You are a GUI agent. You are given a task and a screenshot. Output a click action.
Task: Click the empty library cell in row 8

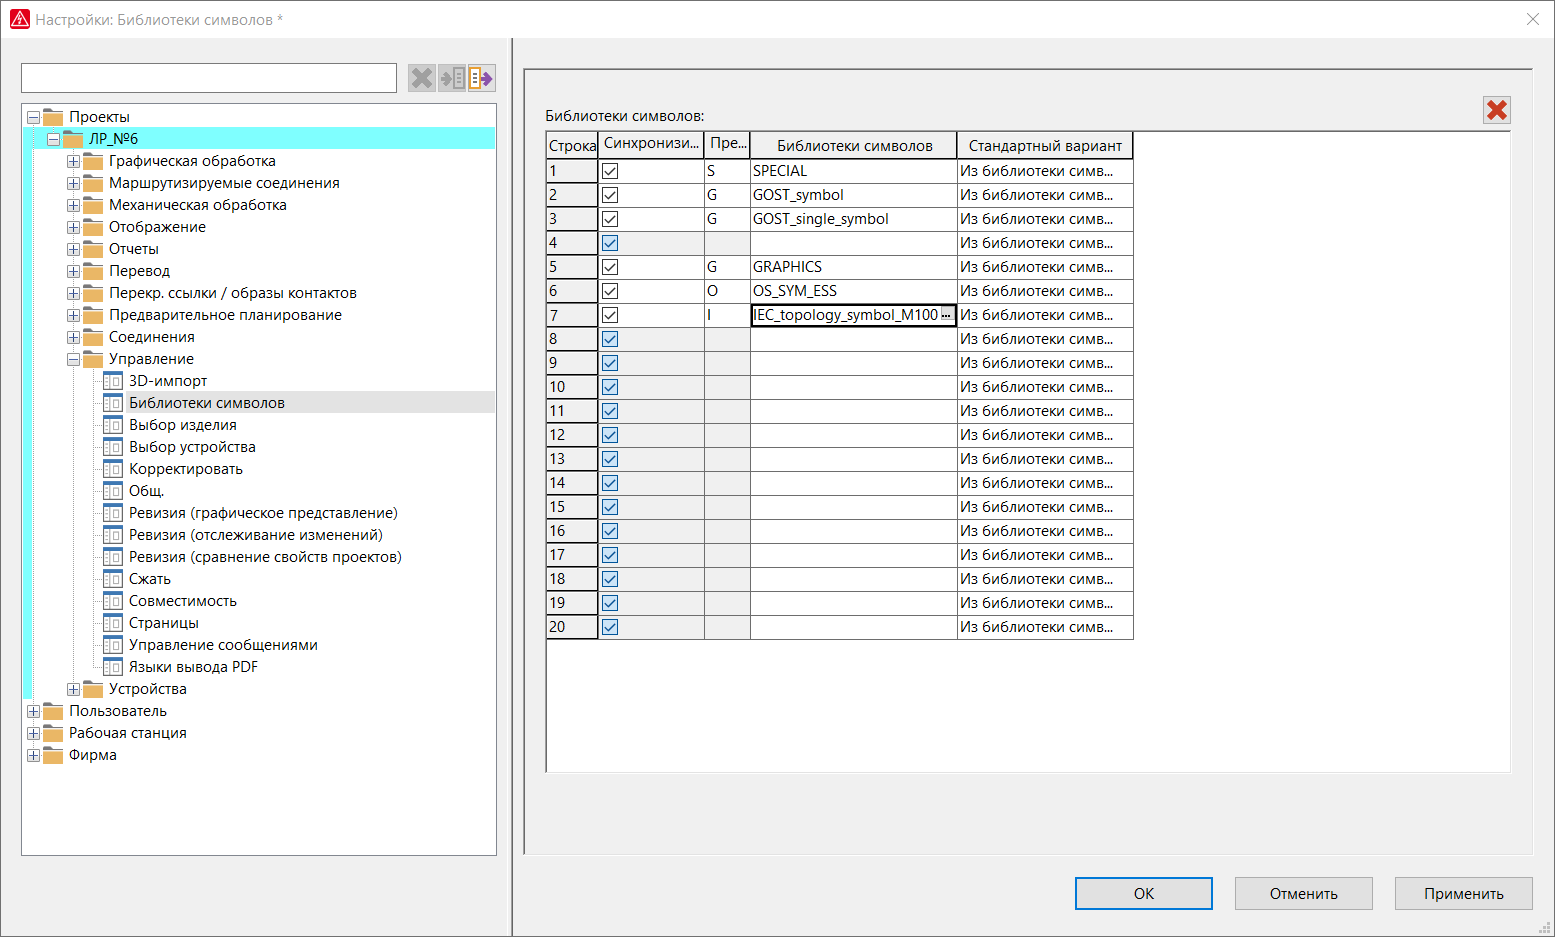pos(854,339)
